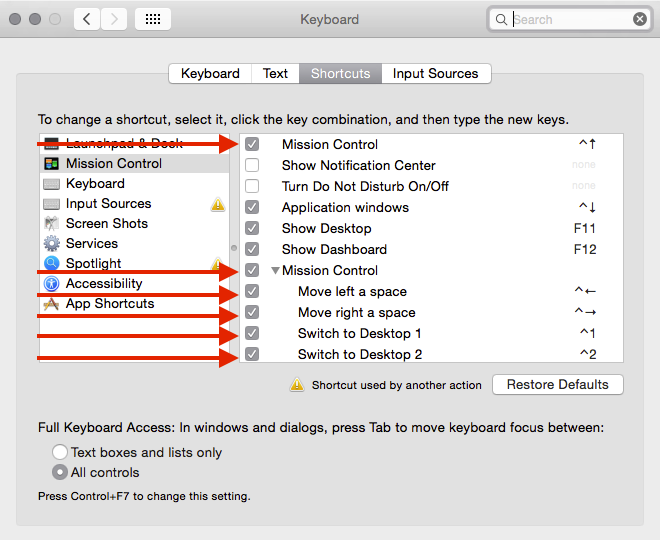
Task: Enable Show Notification Center checkbox
Action: pyautogui.click(x=252, y=165)
